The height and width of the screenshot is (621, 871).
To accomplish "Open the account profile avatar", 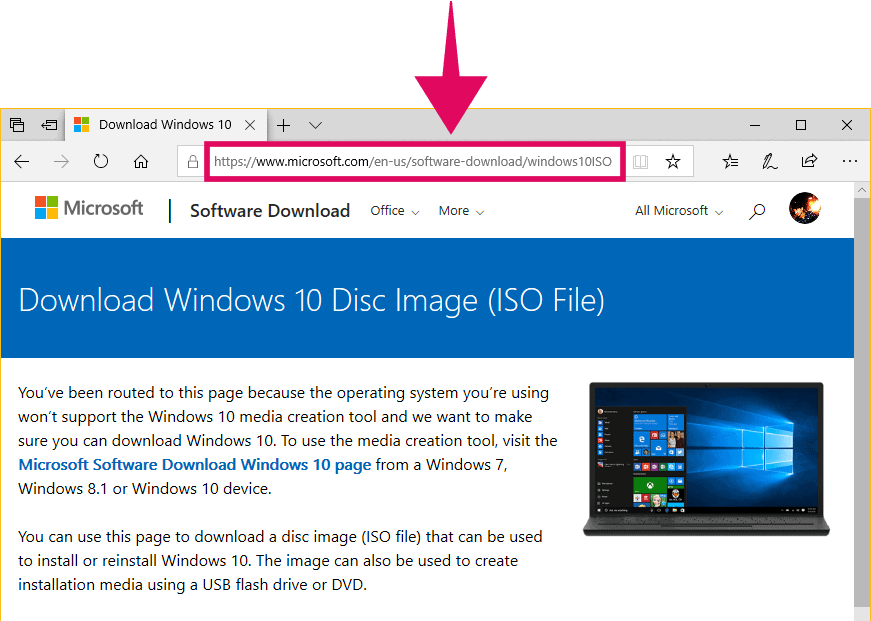I will click(805, 208).
